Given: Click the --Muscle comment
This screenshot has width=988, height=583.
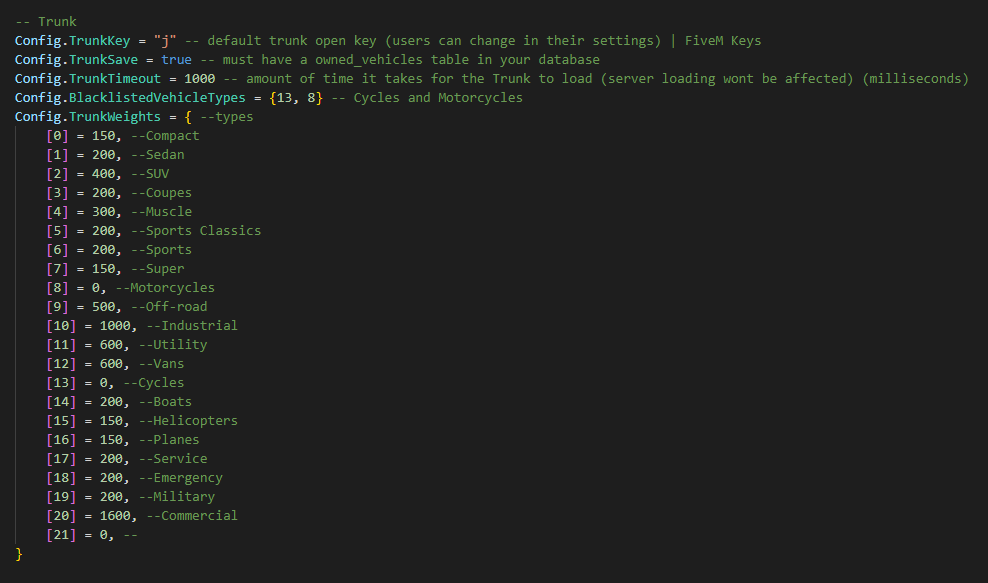Looking at the screenshot, I should (x=161, y=212).
